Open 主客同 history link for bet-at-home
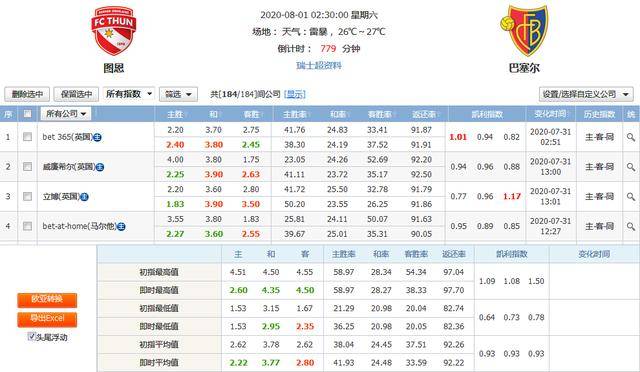The height and width of the screenshot is (372, 640). (599, 226)
